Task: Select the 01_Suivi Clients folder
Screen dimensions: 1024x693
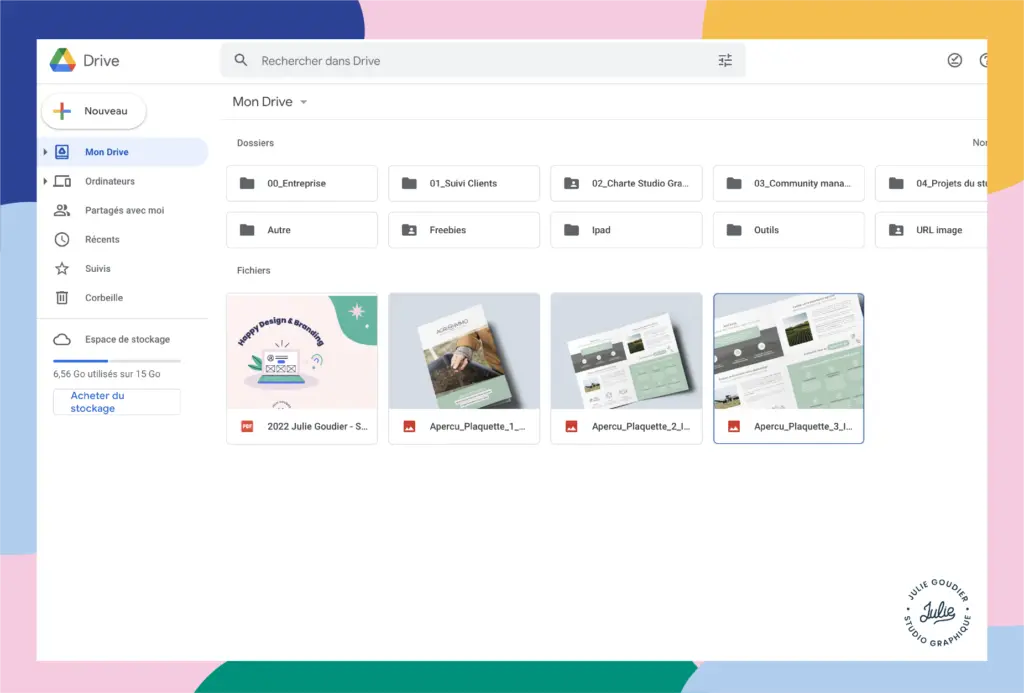Action: [x=464, y=184]
